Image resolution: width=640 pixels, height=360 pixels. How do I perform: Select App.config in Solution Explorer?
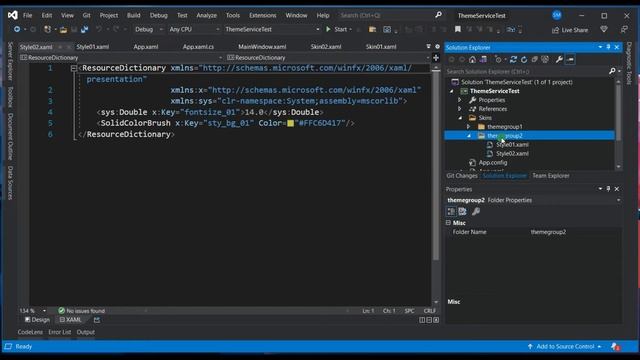pos(493,163)
